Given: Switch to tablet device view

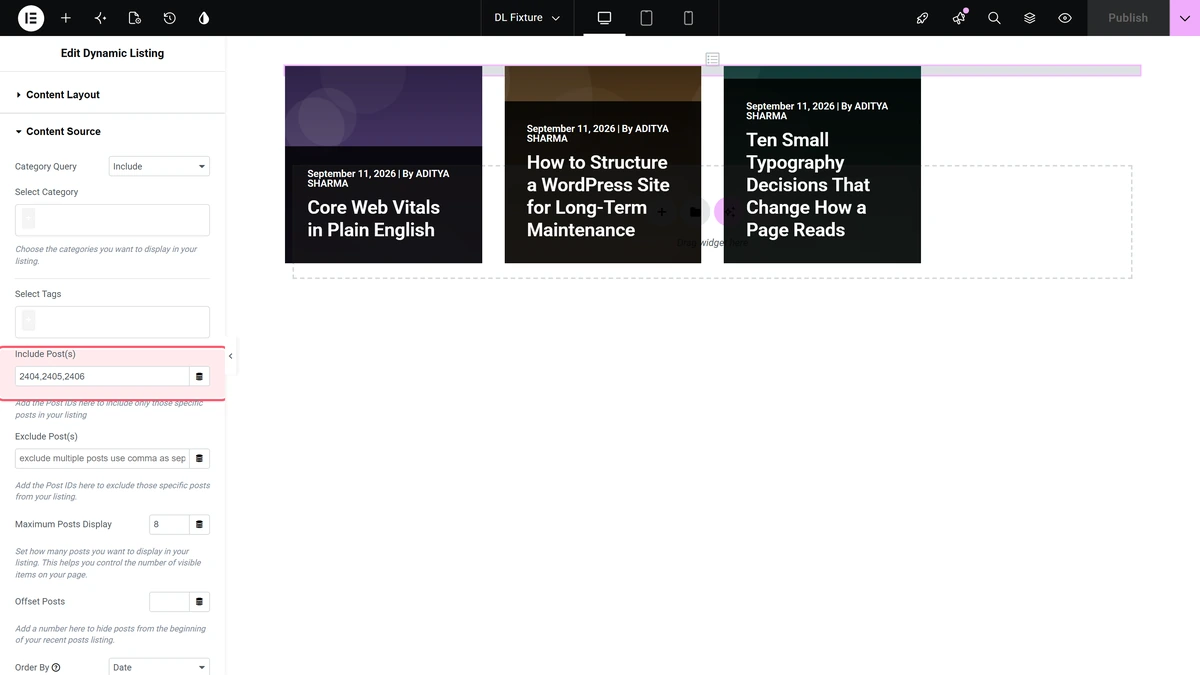Looking at the screenshot, I should (x=646, y=18).
